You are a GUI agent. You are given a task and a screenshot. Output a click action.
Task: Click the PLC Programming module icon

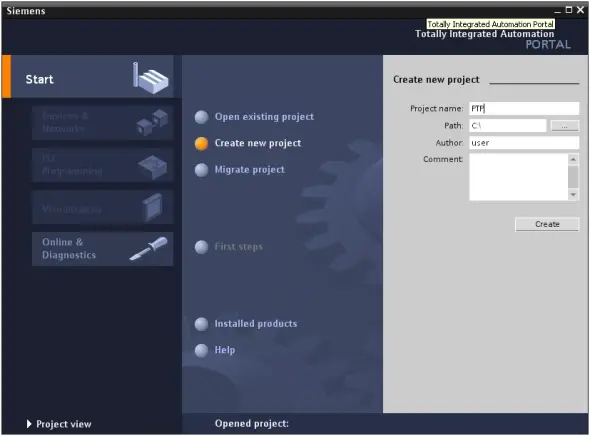(152, 166)
